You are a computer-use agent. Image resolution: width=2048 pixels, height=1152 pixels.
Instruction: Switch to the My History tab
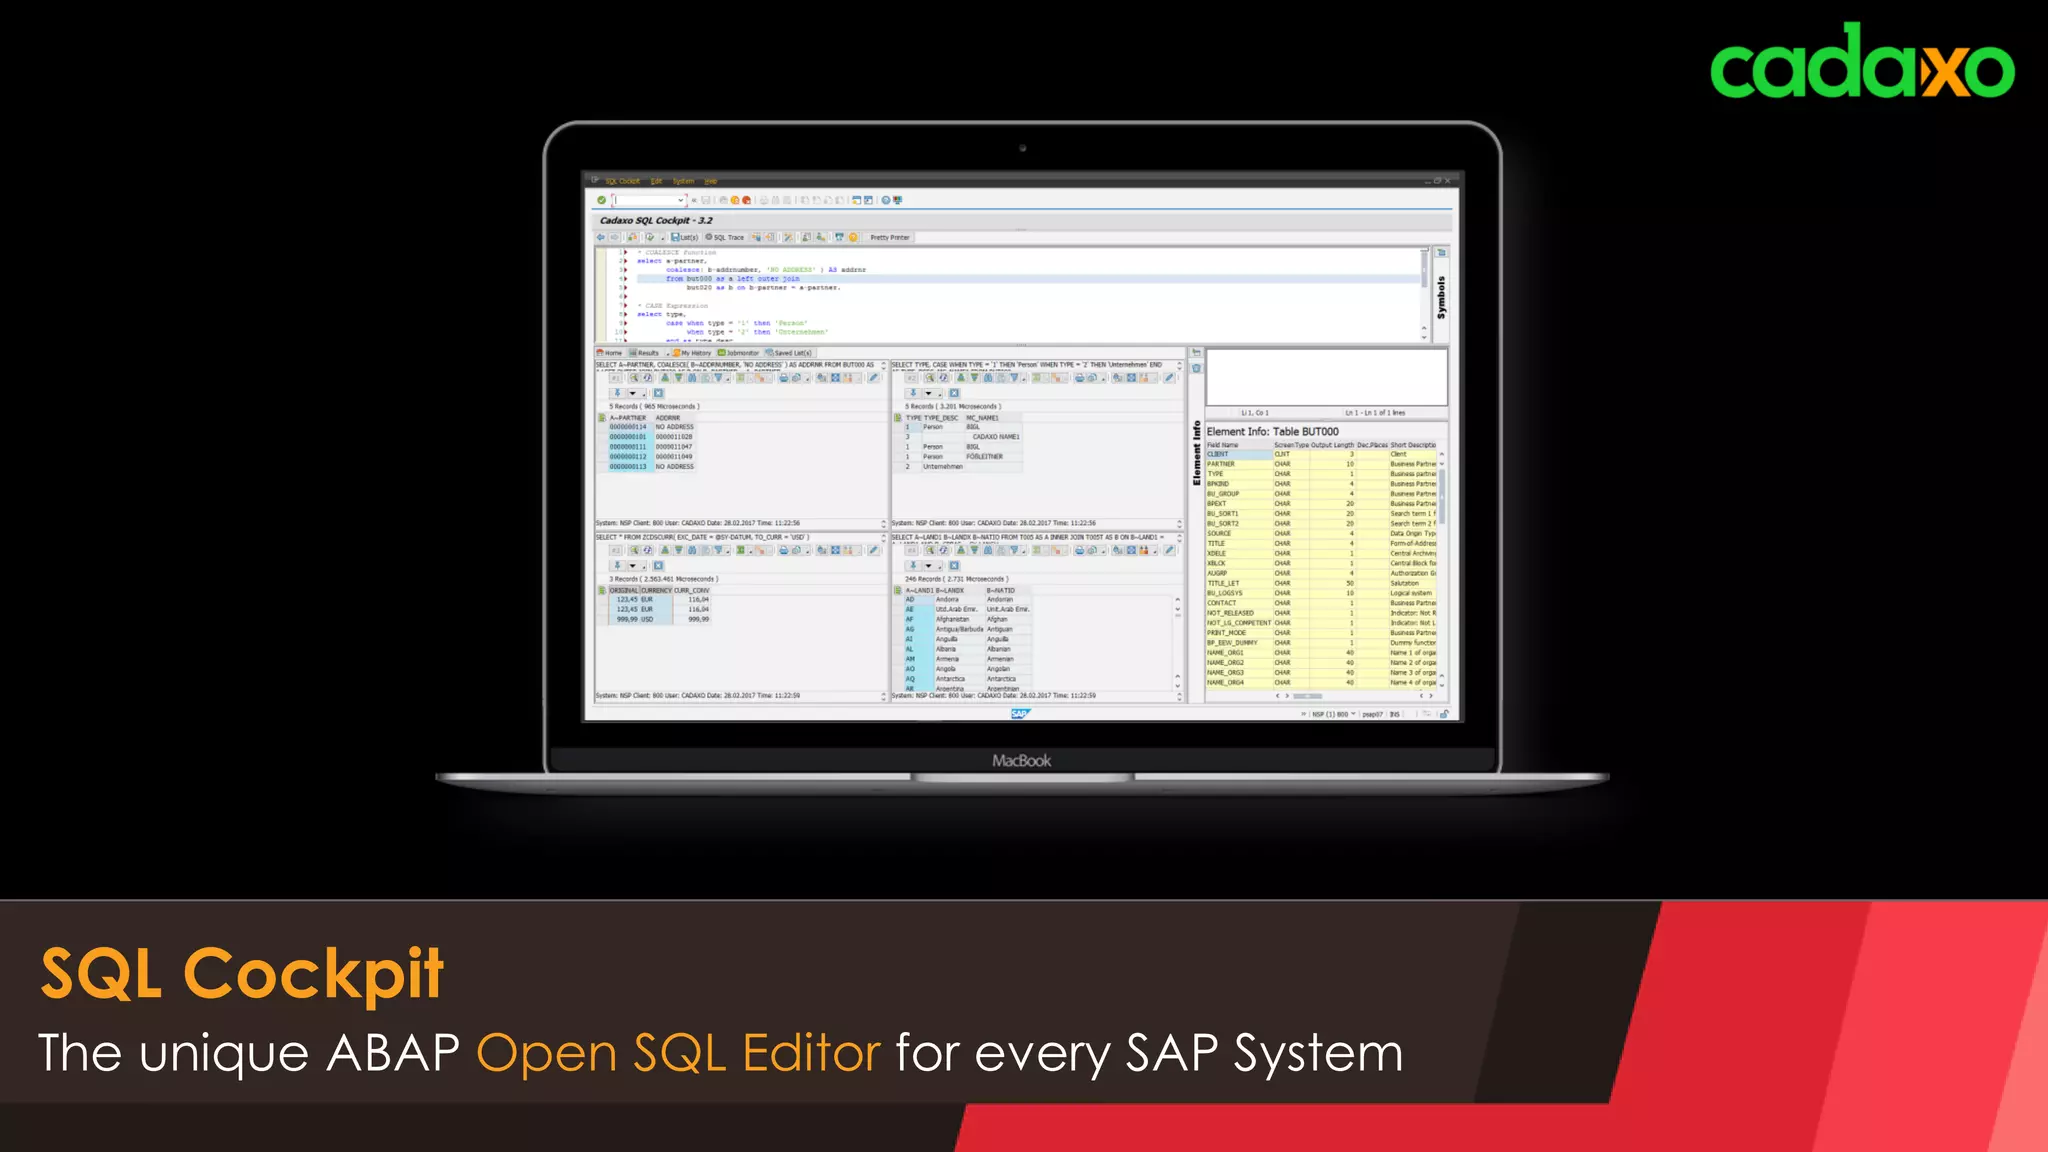pyautogui.click(x=692, y=353)
